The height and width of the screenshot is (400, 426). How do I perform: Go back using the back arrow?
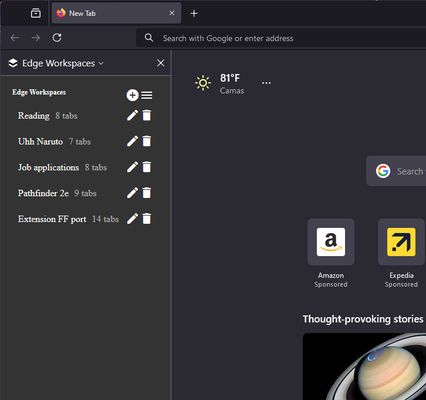click(x=15, y=38)
